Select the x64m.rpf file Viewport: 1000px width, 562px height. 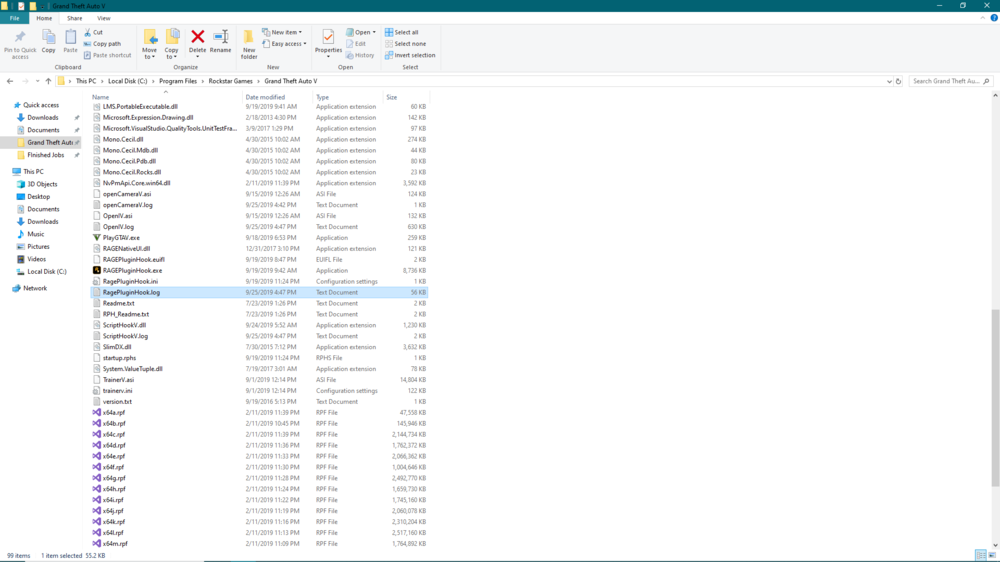260,544
